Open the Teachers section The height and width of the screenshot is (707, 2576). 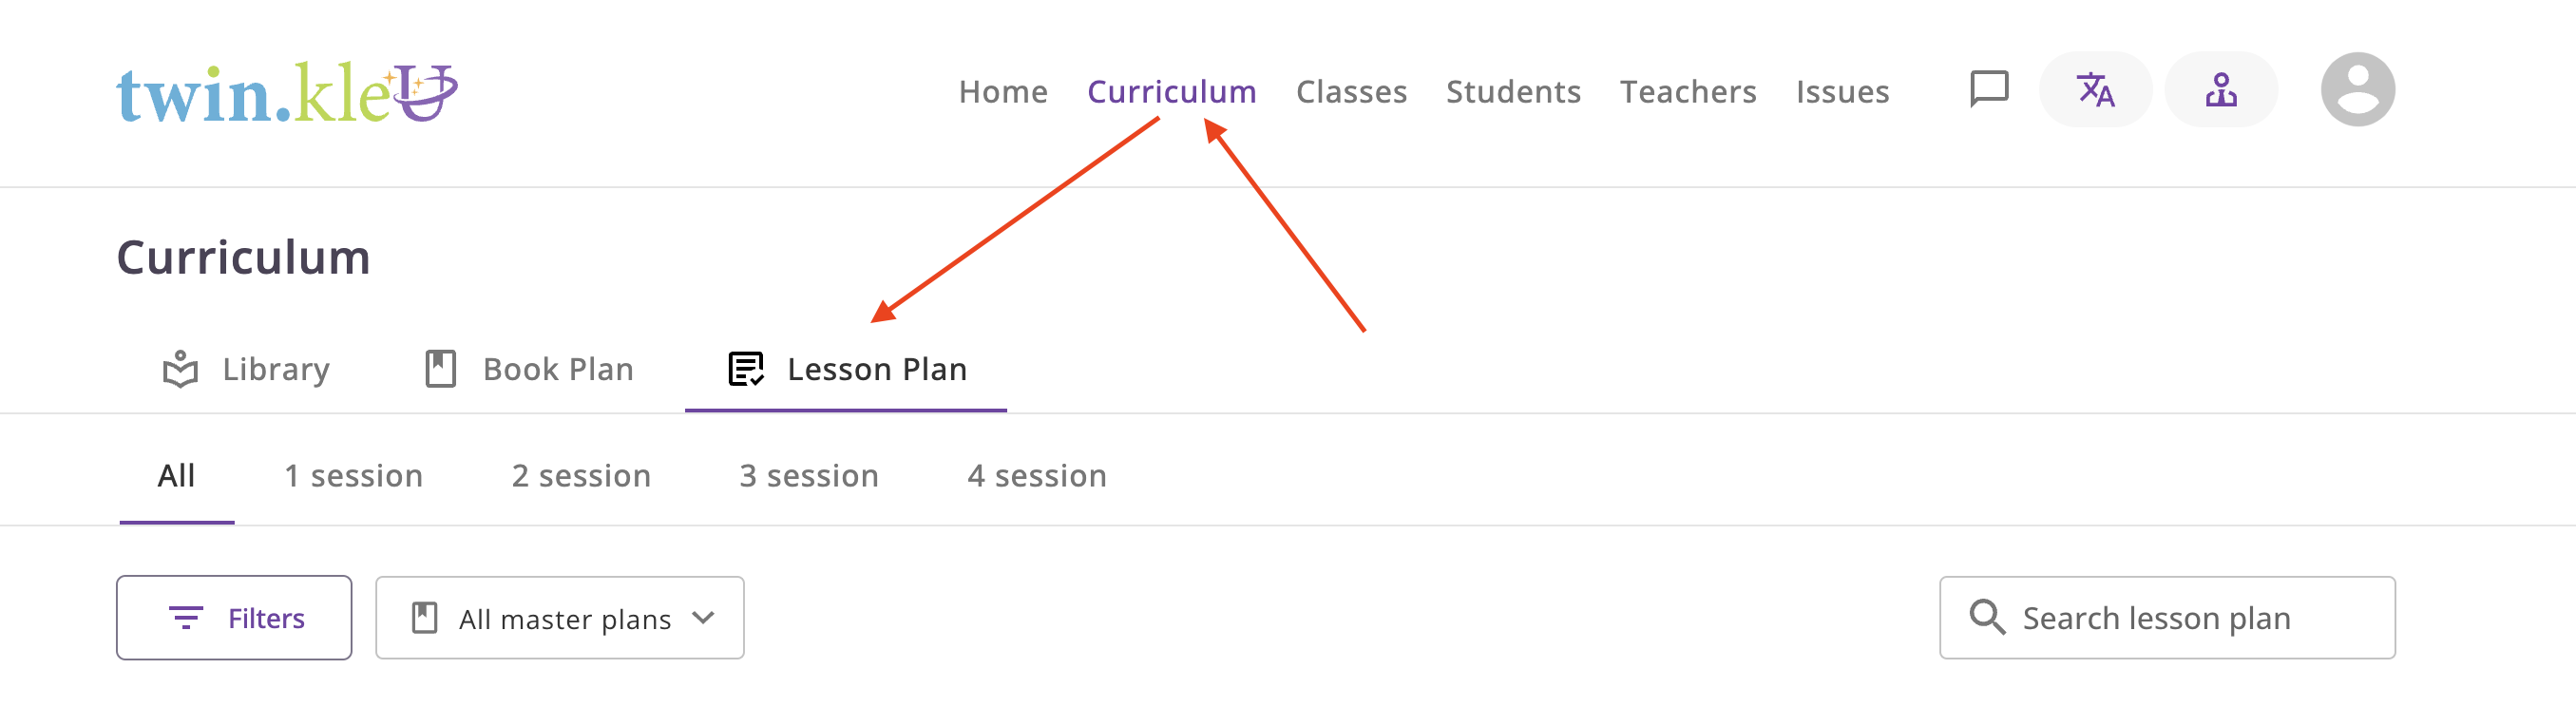pos(1687,92)
